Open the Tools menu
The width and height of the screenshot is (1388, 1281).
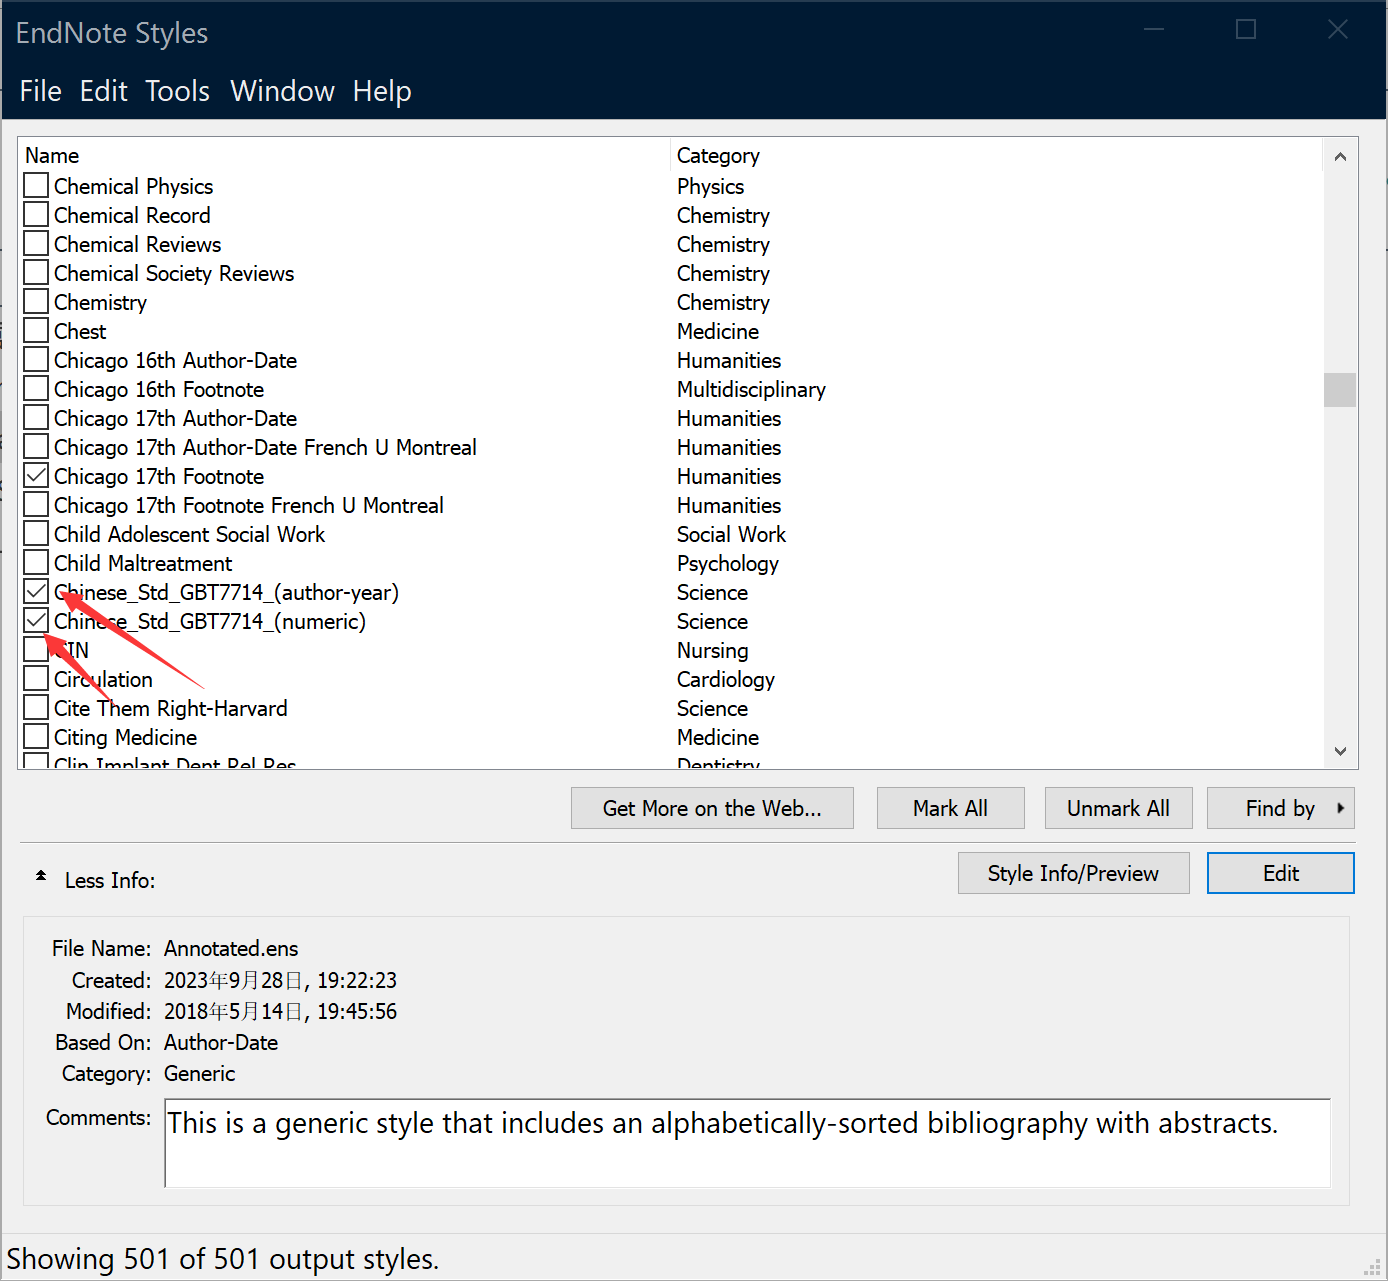coord(178,91)
